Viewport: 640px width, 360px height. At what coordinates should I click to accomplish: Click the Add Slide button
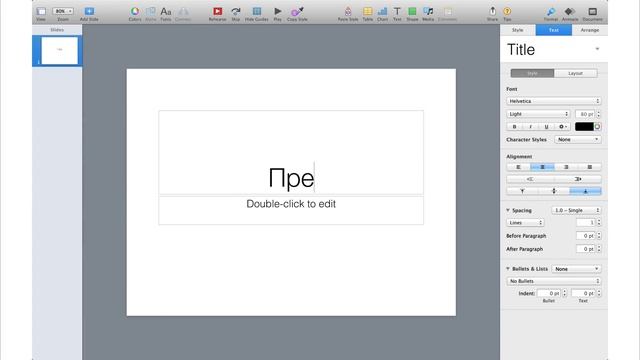pos(89,11)
